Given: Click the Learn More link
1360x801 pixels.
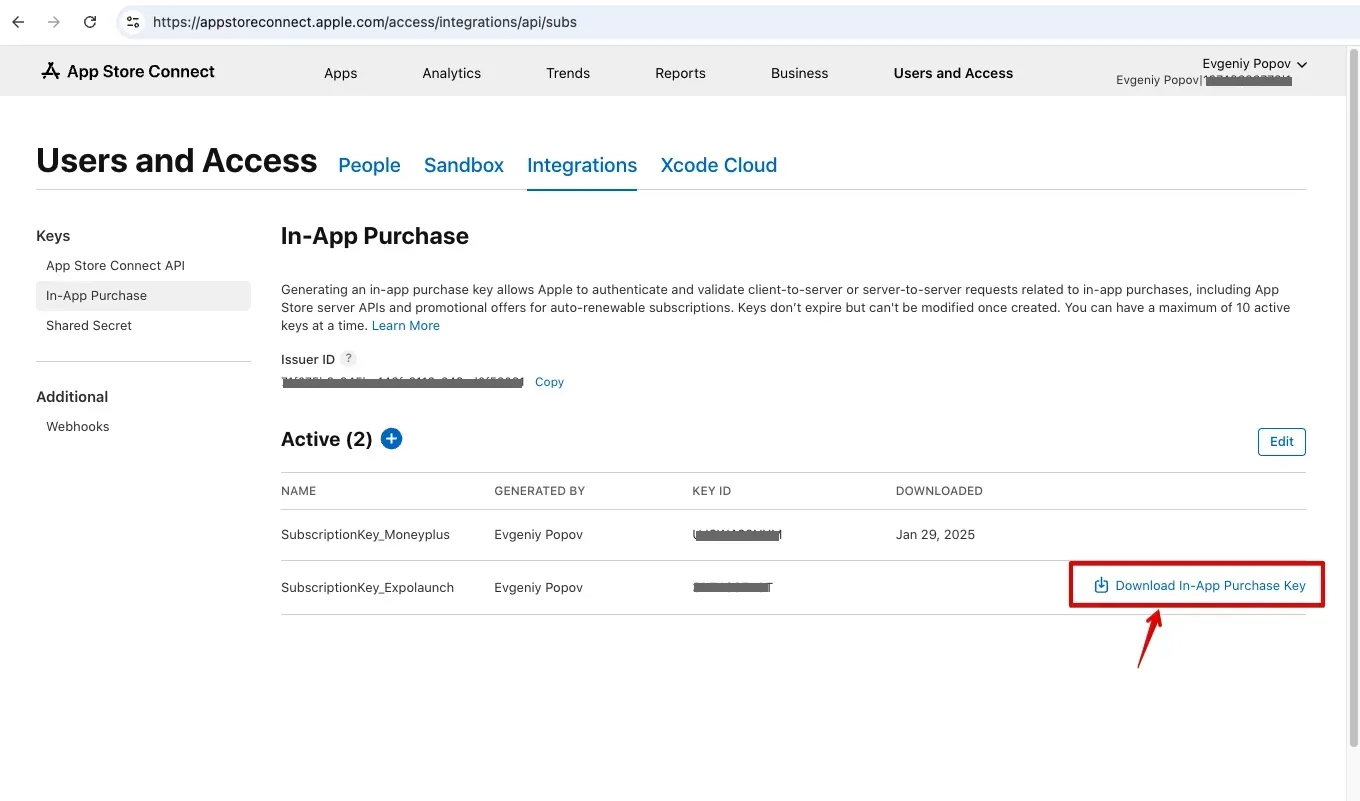Looking at the screenshot, I should pyautogui.click(x=405, y=325).
